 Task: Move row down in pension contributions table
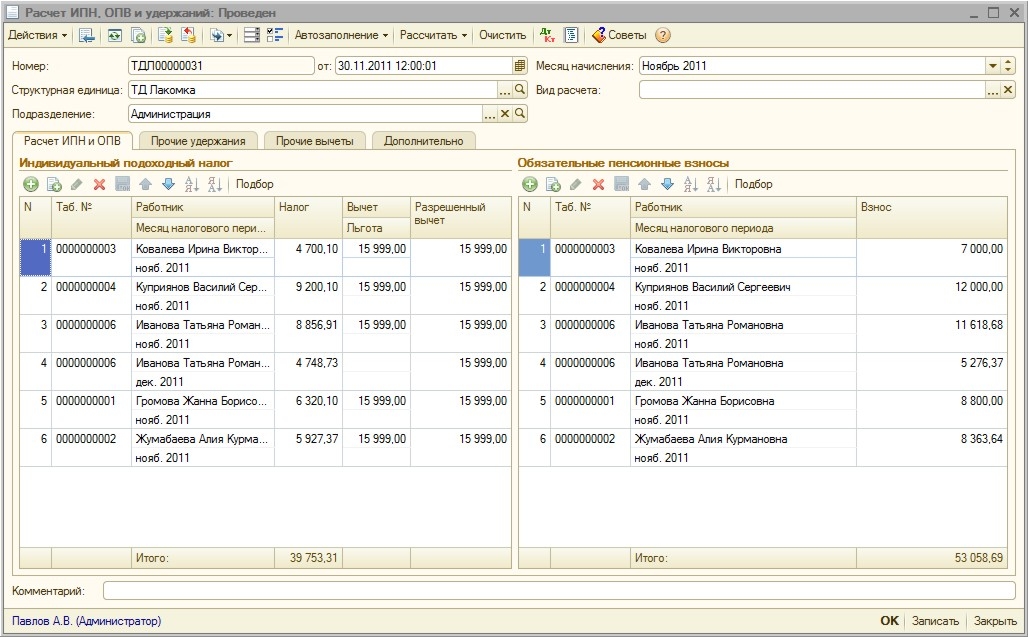click(x=667, y=184)
